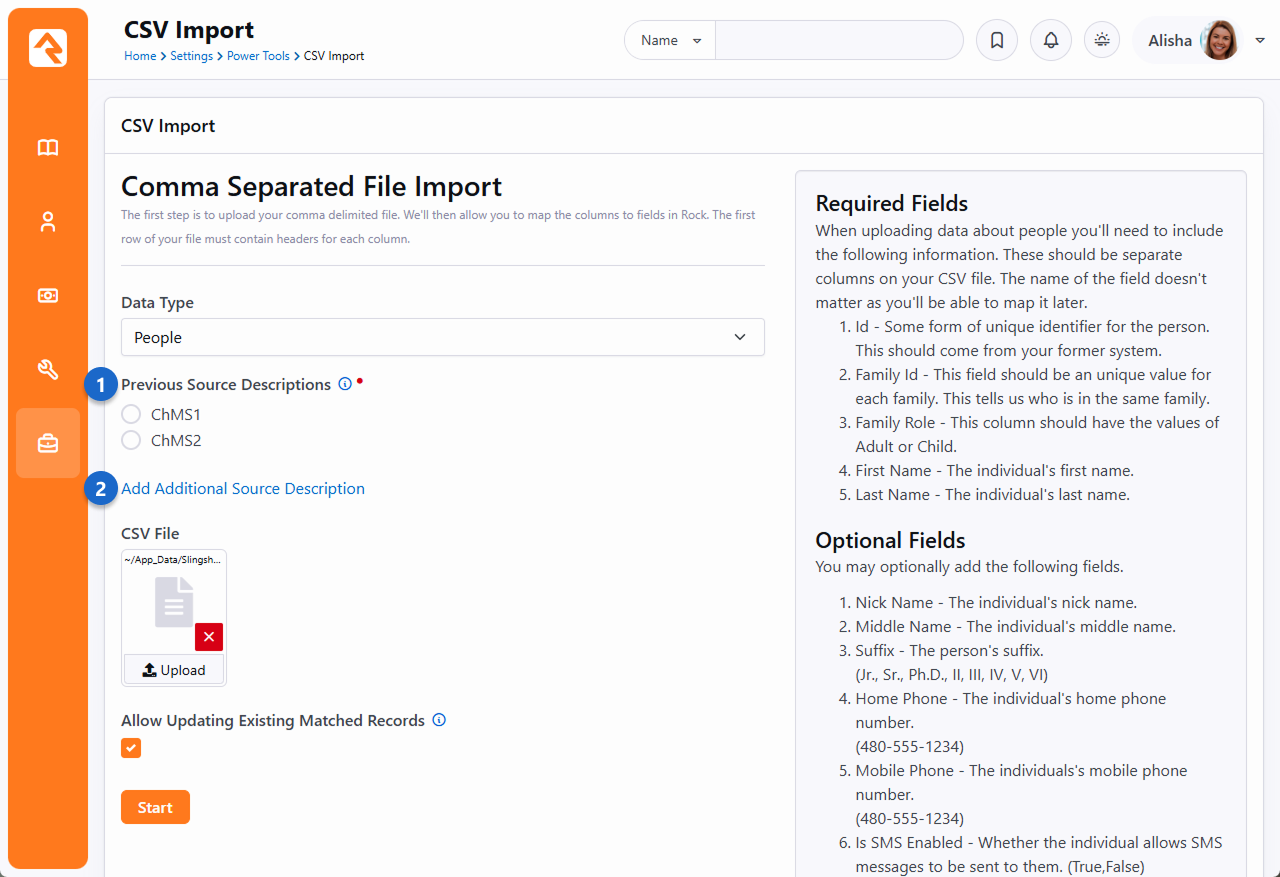The image size is (1280, 877).
Task: Open the briefcase admin icon in sidebar
Action: coord(48,443)
